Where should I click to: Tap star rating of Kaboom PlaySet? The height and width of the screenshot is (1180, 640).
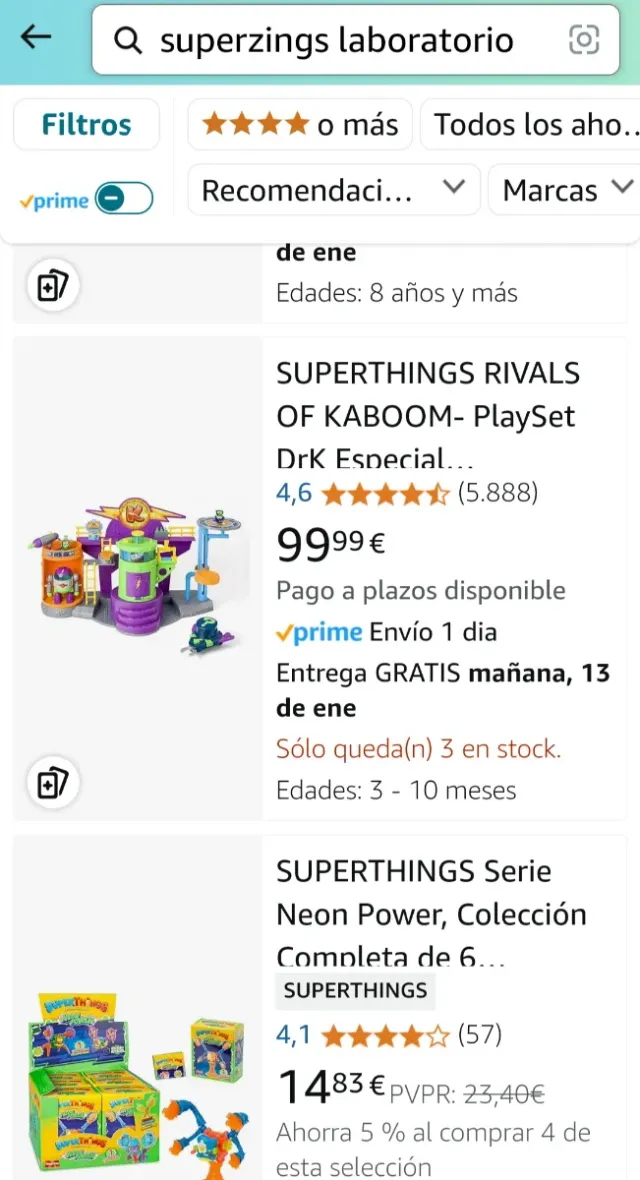point(385,493)
